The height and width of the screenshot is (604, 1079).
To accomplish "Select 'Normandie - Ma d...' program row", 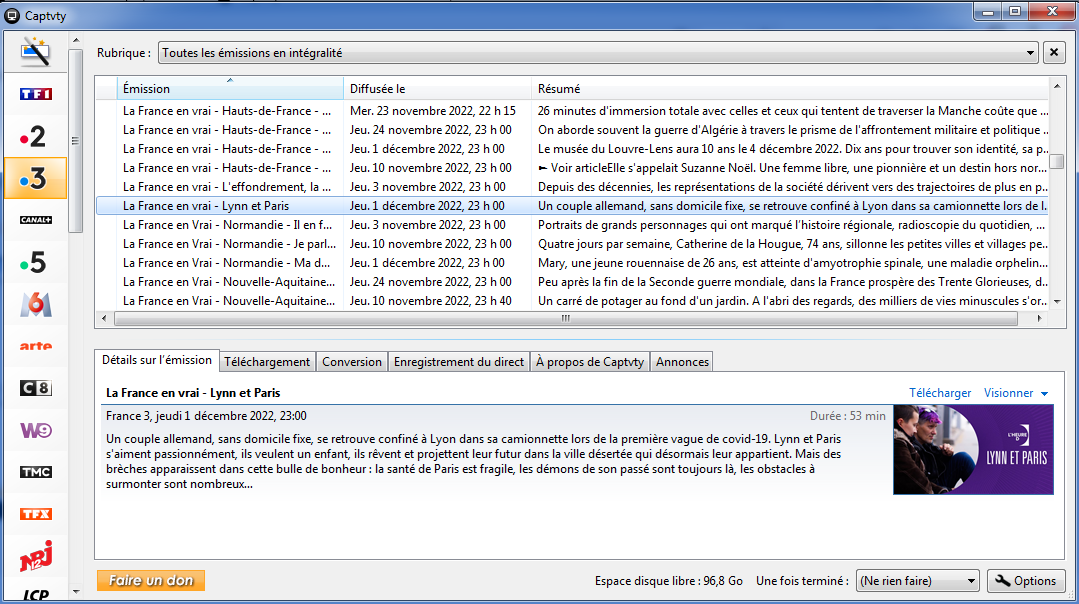I will click(x=572, y=263).
